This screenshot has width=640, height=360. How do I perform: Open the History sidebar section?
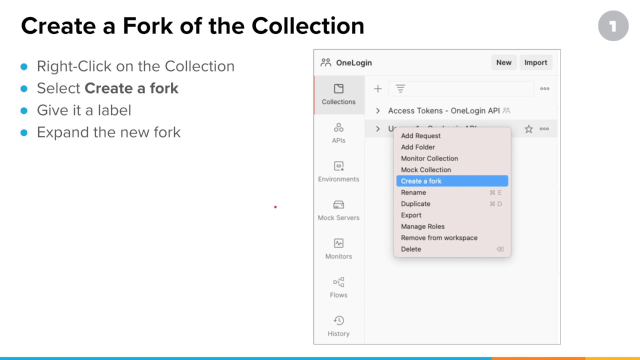pyautogui.click(x=338, y=326)
